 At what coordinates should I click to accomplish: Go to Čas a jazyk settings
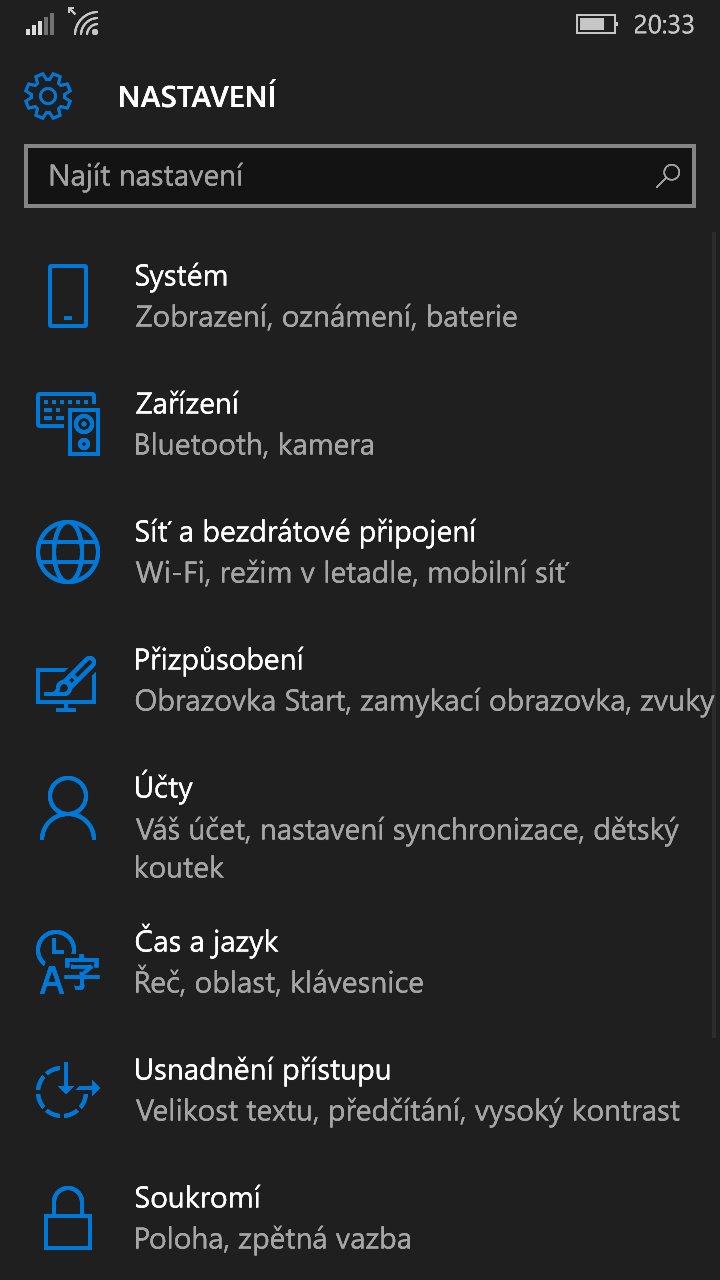click(x=360, y=962)
